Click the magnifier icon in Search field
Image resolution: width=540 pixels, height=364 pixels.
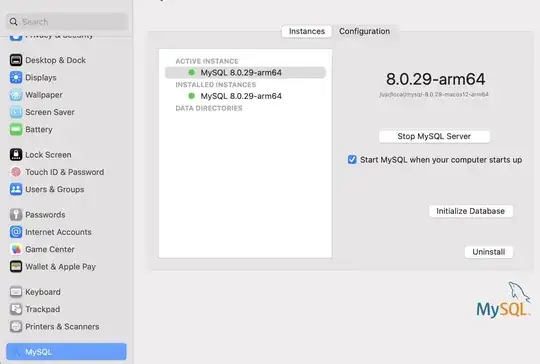click(x=13, y=22)
